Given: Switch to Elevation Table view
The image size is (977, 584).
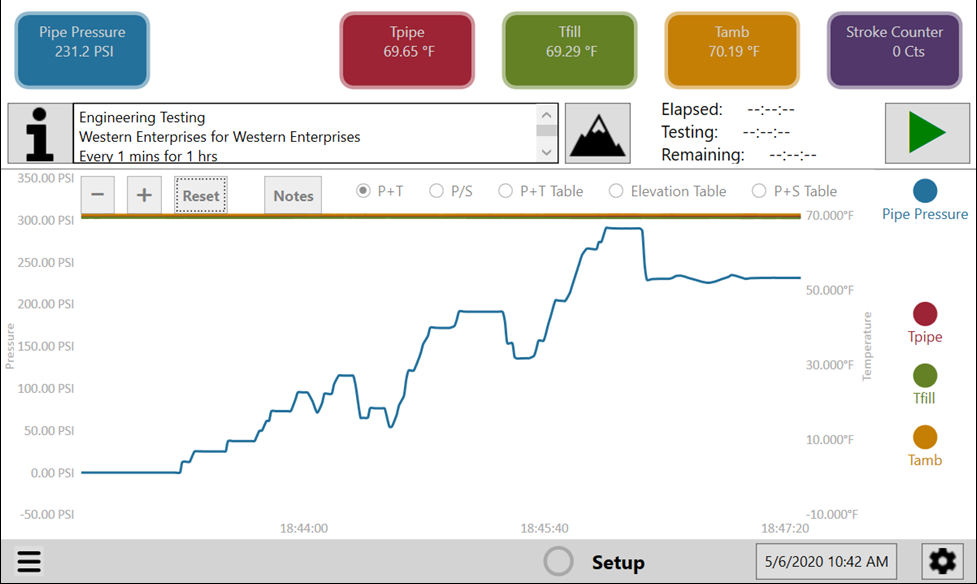Looking at the screenshot, I should (x=616, y=191).
